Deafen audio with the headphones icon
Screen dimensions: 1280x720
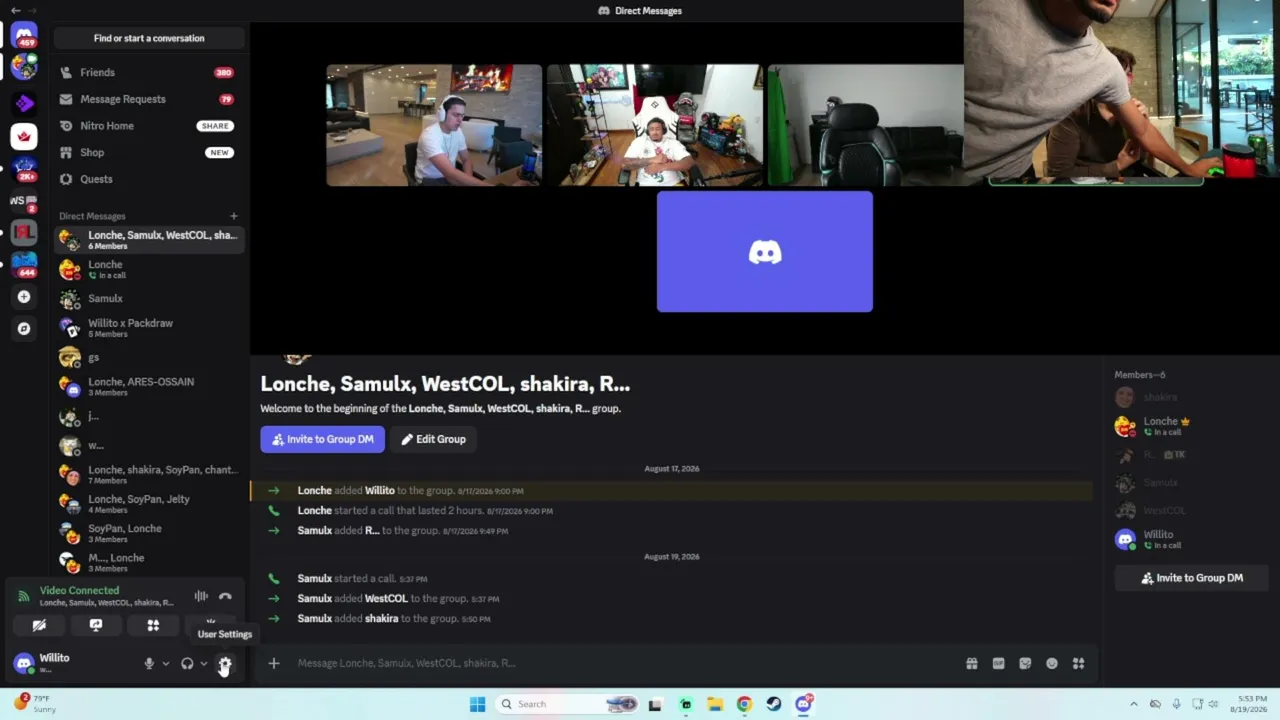click(187, 664)
